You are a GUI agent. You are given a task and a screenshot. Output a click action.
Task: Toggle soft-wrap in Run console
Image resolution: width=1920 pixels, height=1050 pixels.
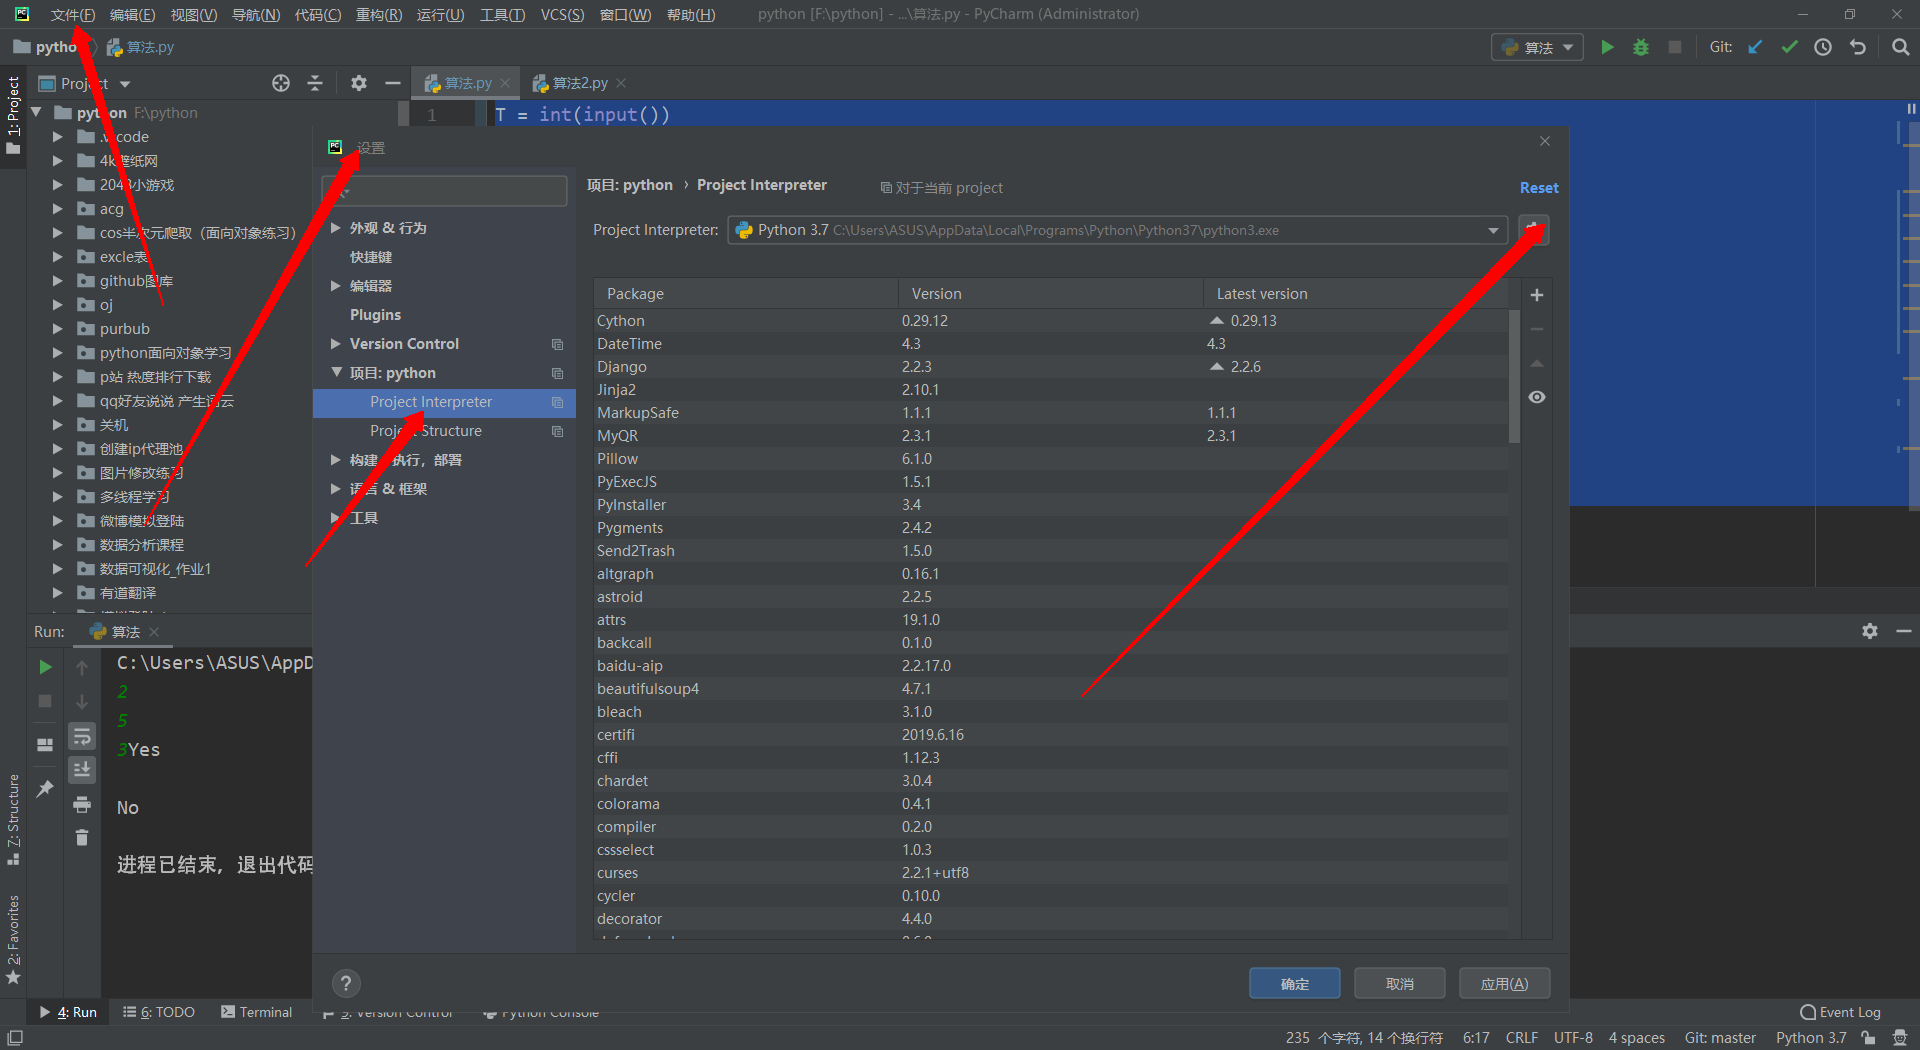82,737
